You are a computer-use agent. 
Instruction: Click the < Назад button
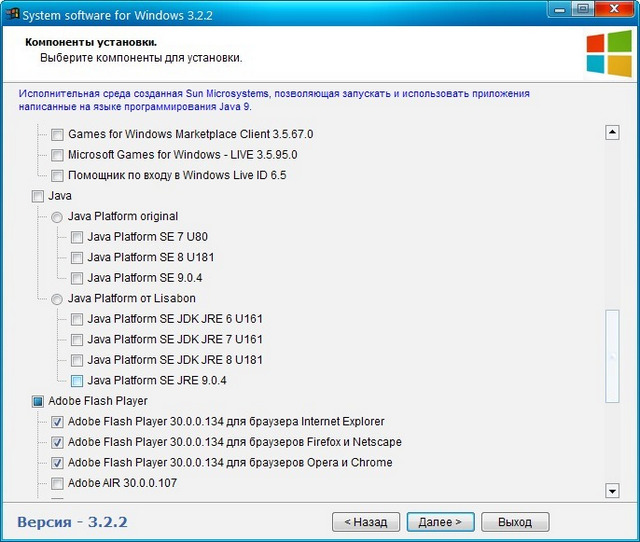tap(366, 522)
